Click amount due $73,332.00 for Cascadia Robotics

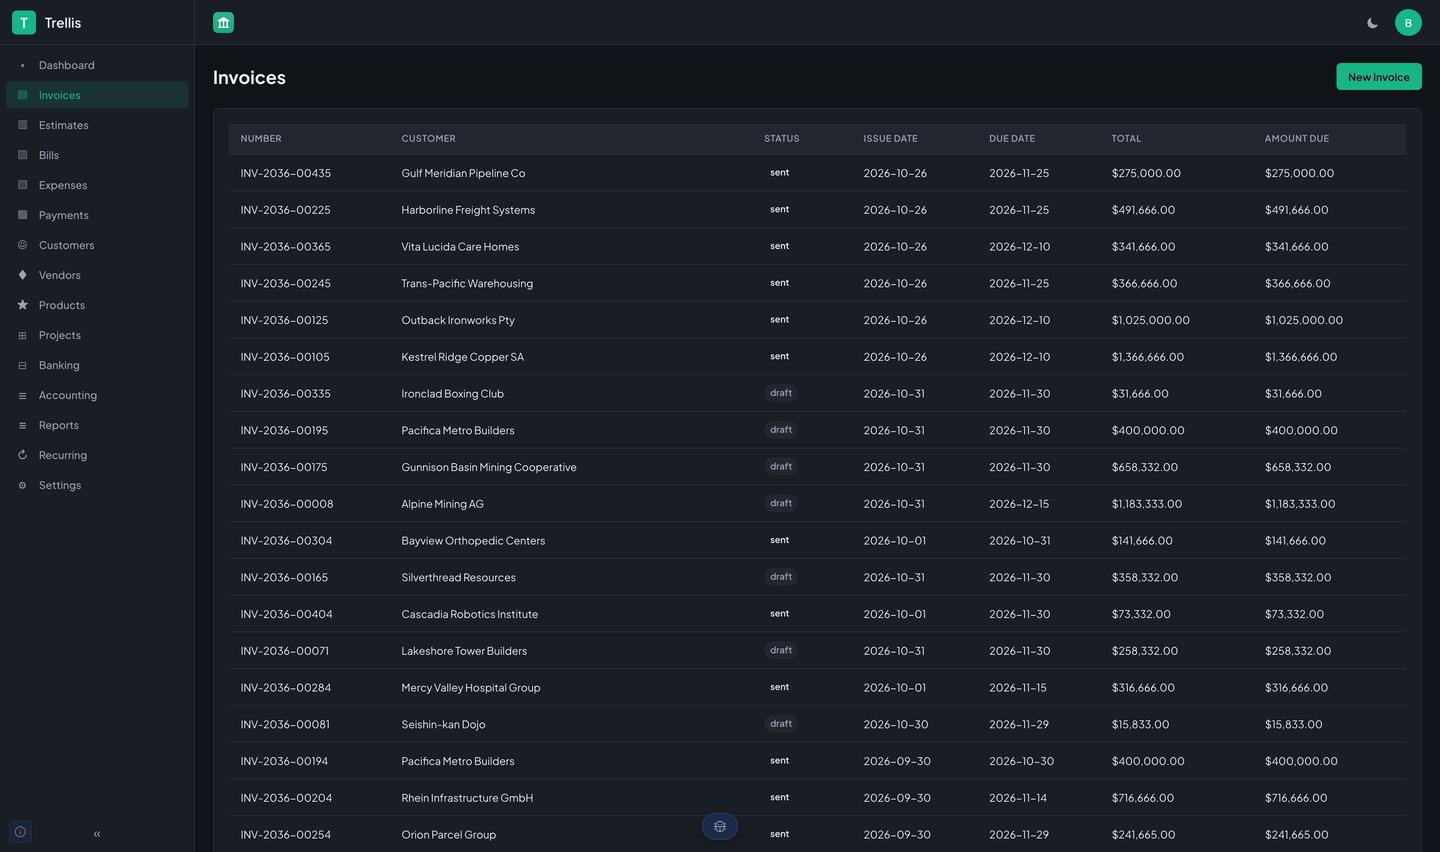click(1294, 614)
